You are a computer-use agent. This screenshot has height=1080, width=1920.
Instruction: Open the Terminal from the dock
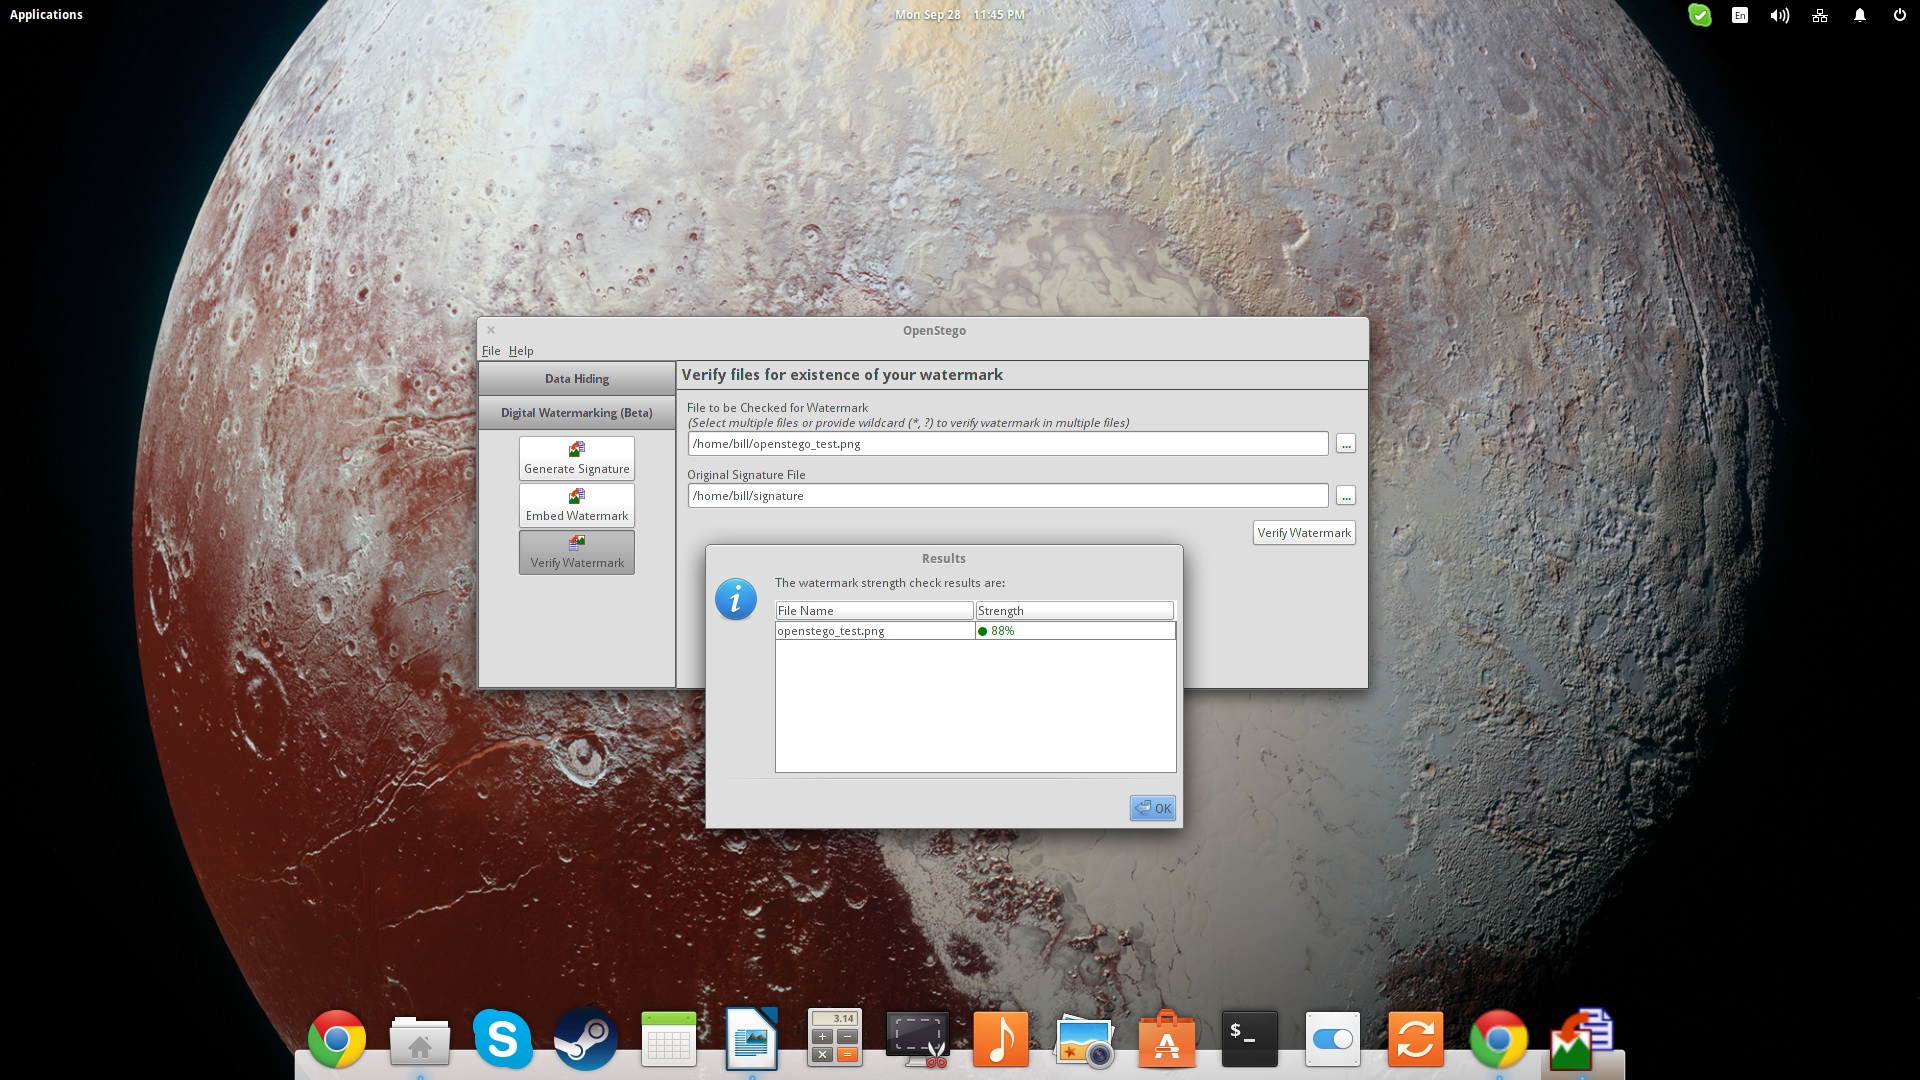[x=1249, y=1039]
